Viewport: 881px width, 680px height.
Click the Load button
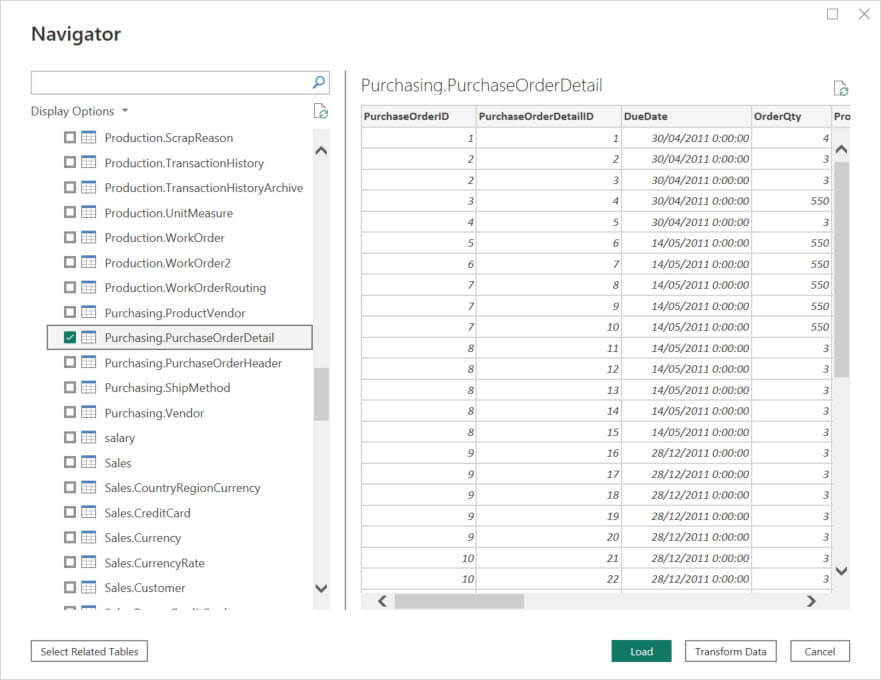pos(641,651)
